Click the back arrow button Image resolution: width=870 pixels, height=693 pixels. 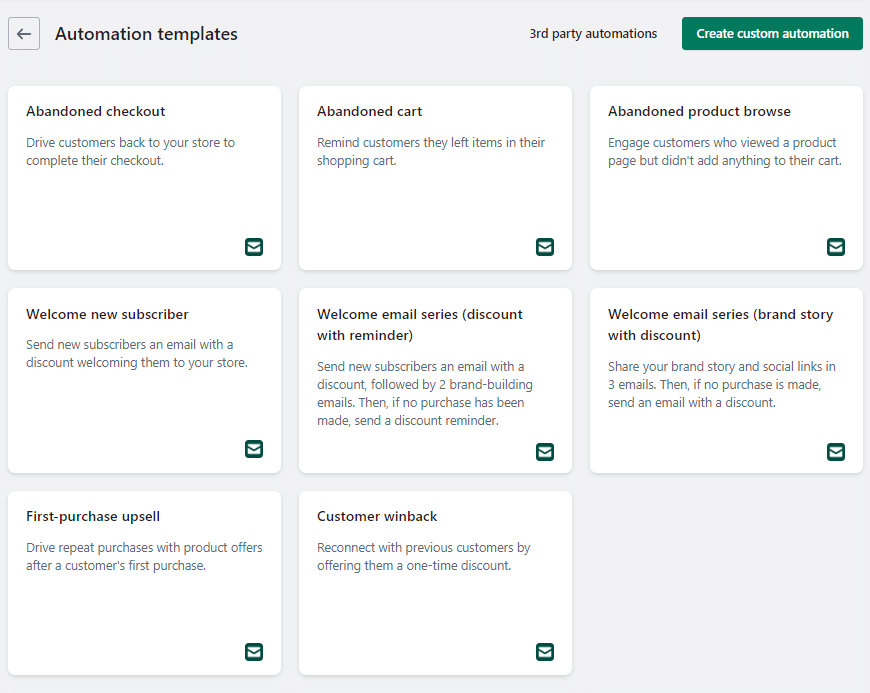[x=24, y=34]
